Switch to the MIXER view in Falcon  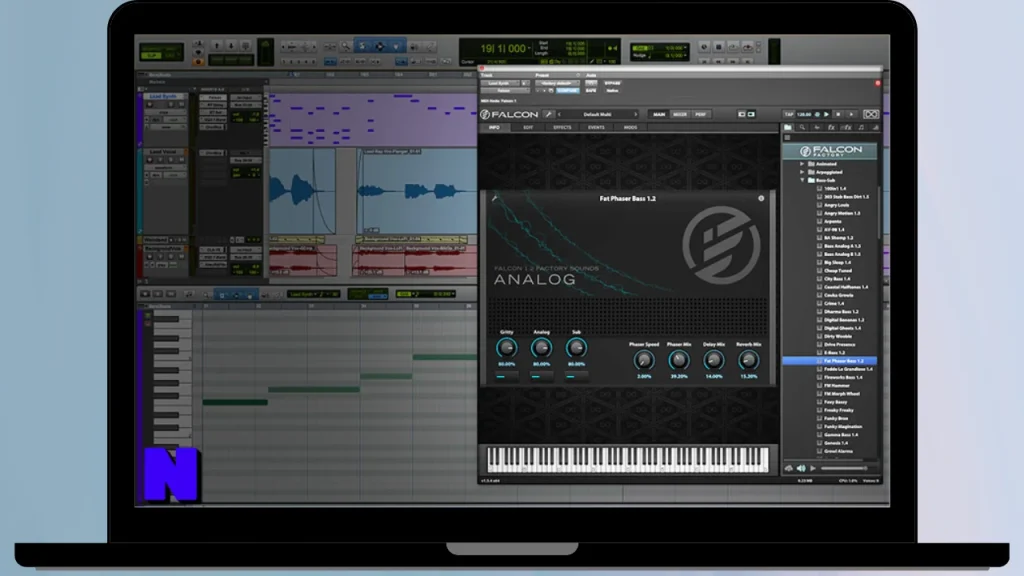pyautogui.click(x=680, y=114)
